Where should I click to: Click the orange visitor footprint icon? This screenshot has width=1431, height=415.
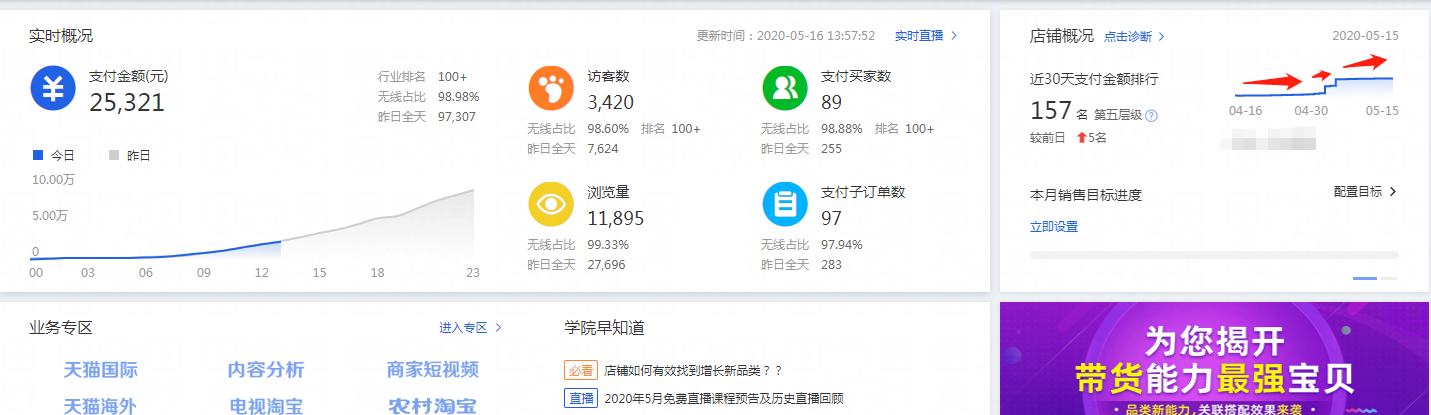pyautogui.click(x=551, y=88)
